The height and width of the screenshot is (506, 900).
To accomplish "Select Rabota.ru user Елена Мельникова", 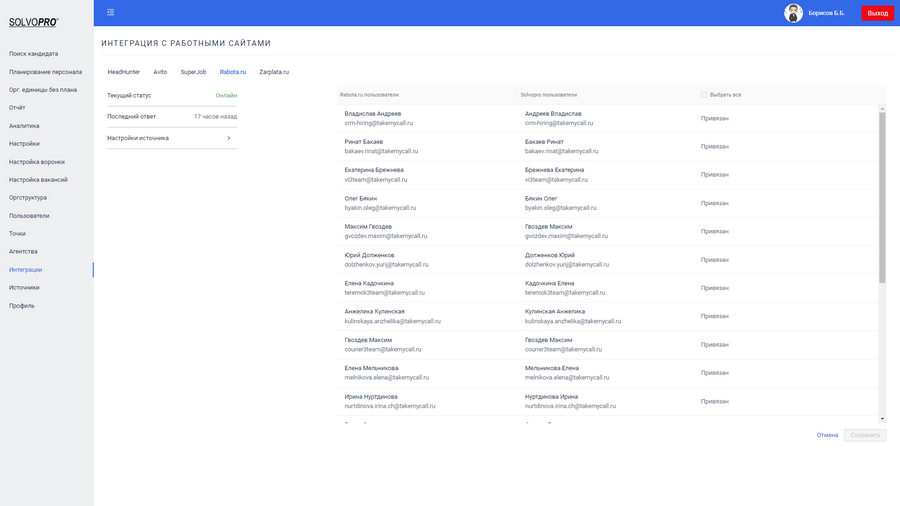I will [x=371, y=368].
